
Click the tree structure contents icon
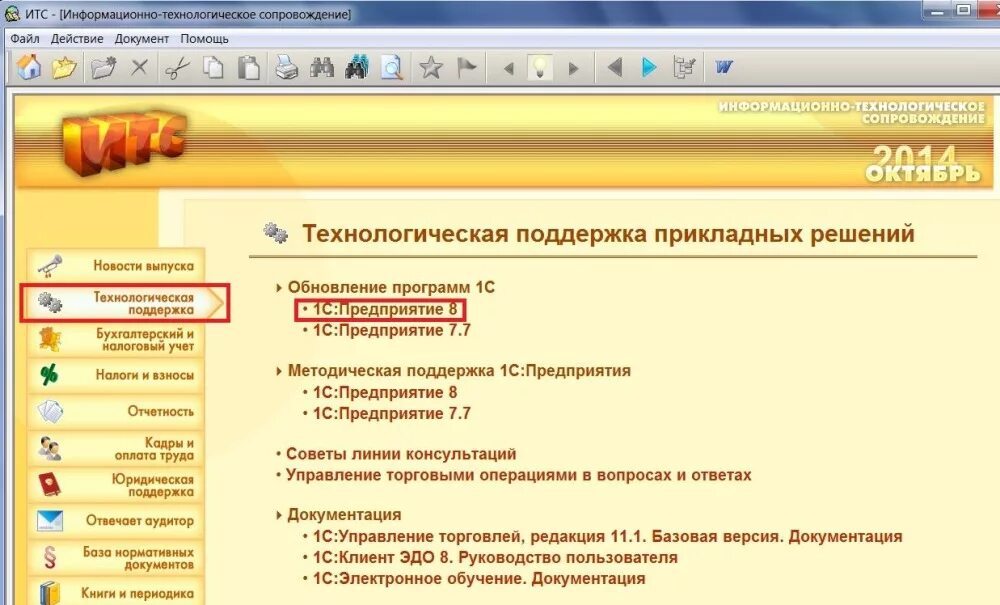tap(684, 67)
